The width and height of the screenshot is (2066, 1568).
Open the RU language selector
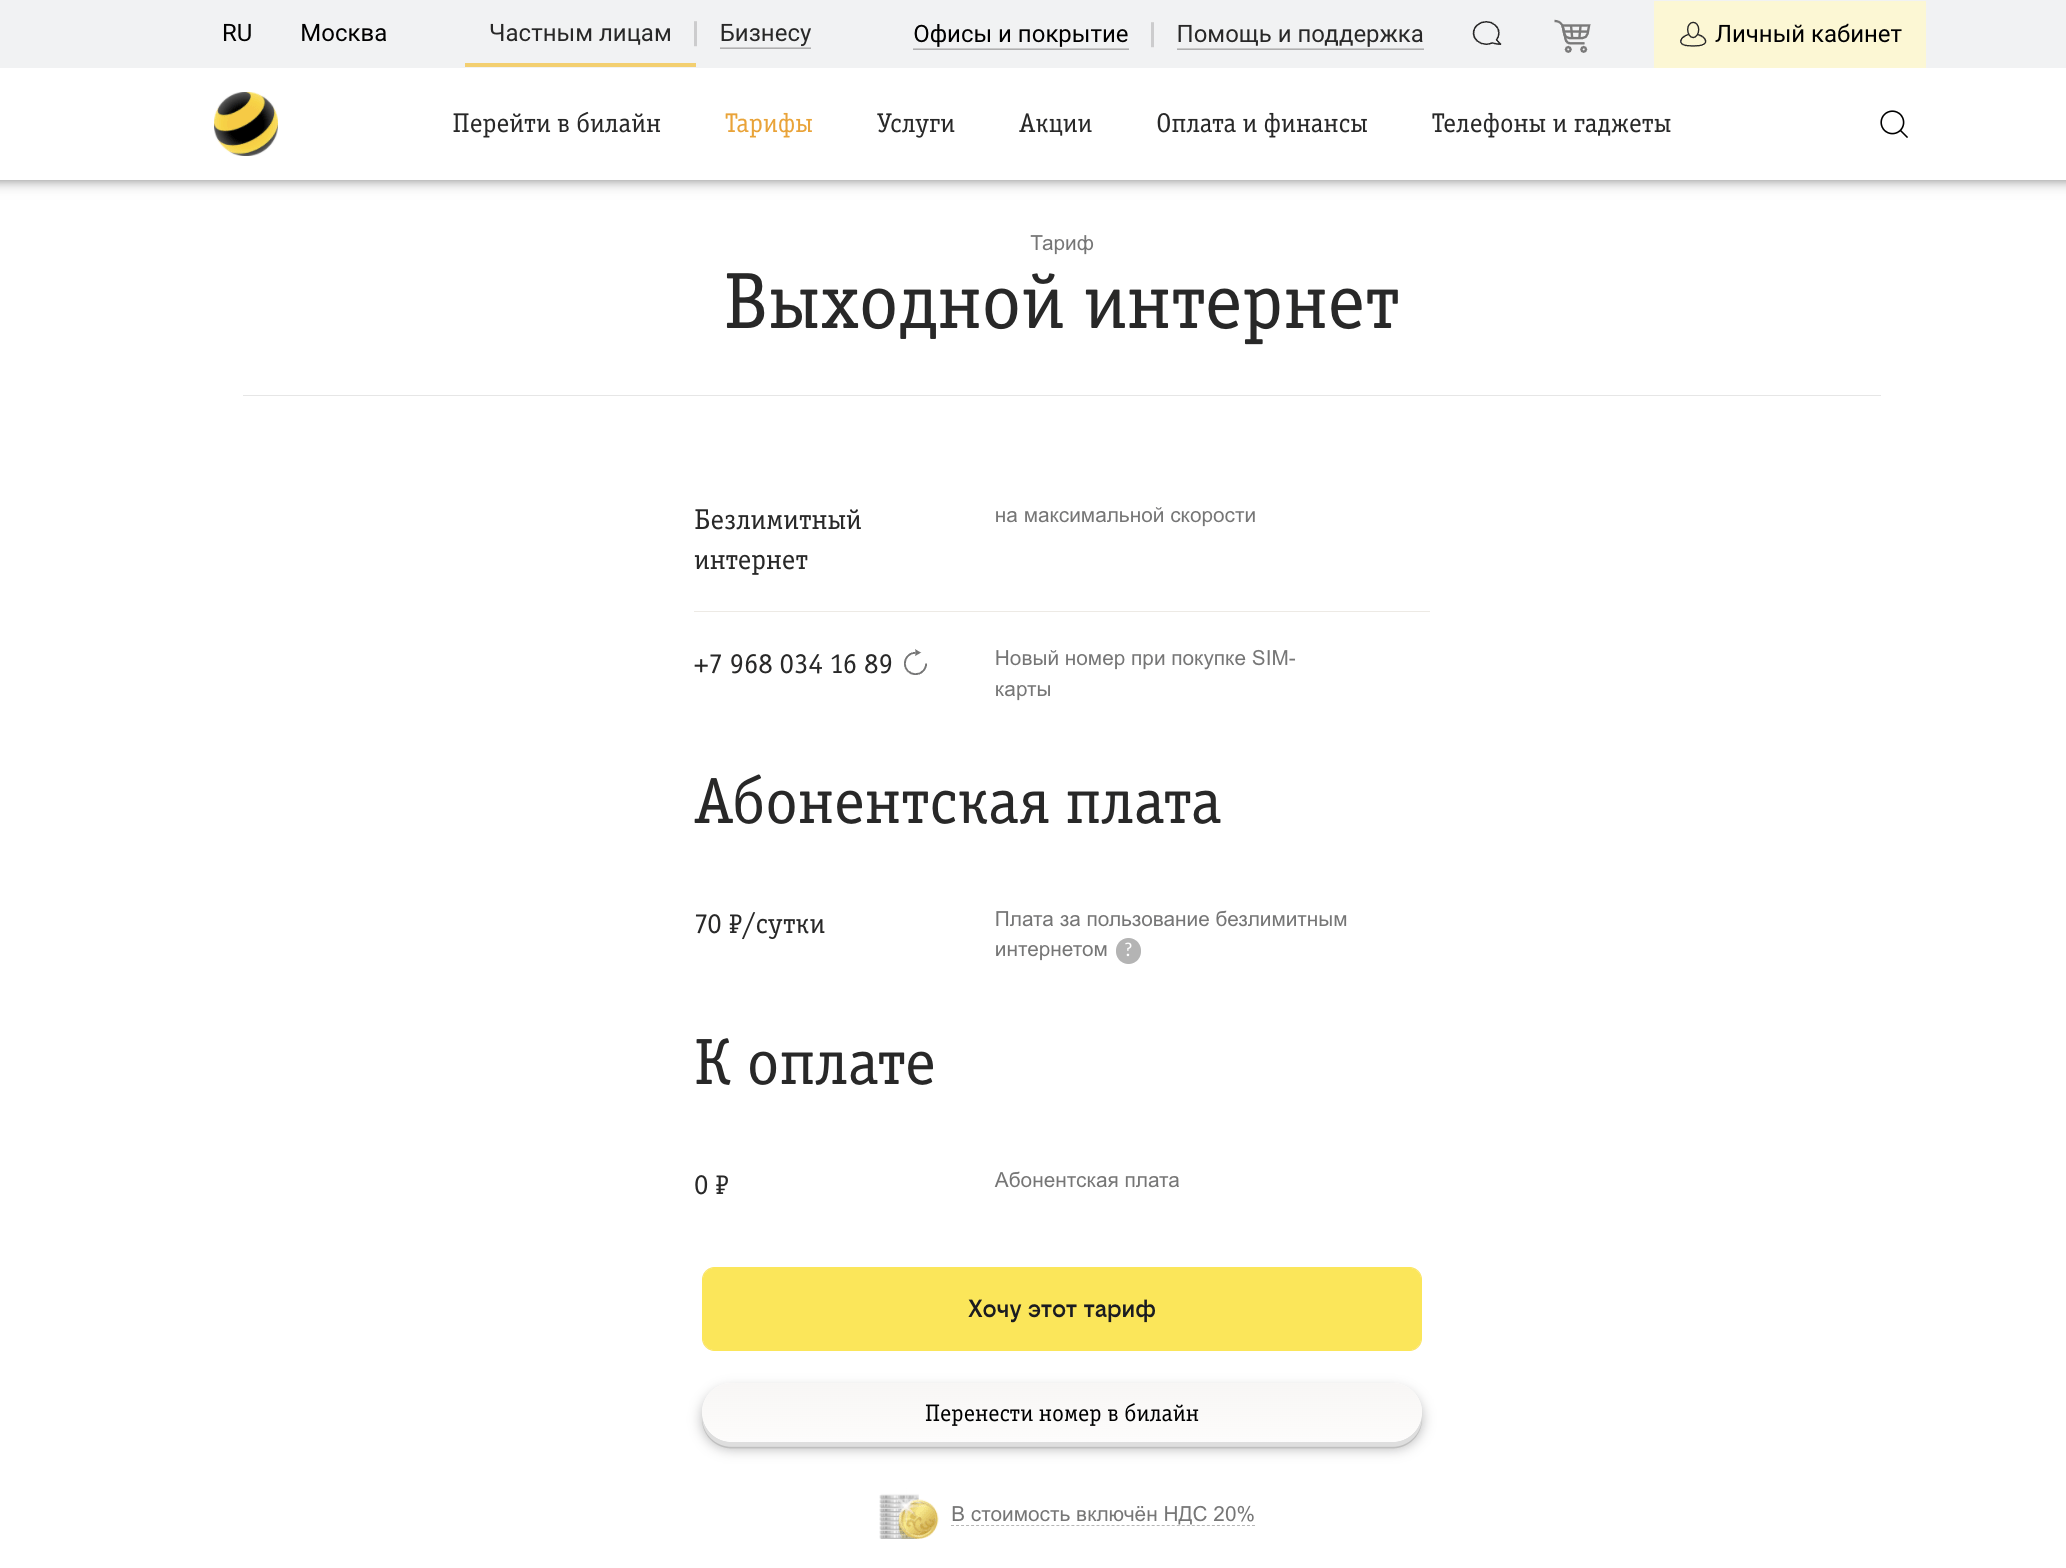pos(237,32)
